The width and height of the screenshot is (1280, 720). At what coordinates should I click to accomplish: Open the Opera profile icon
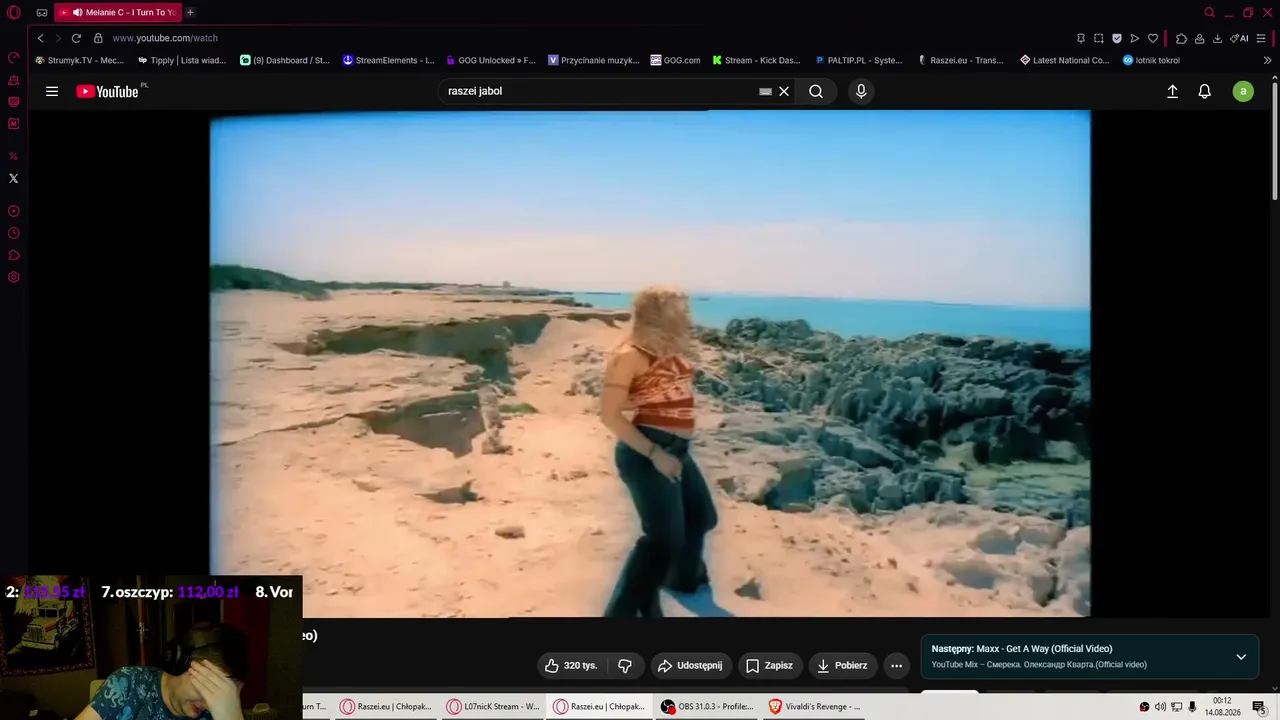coord(1199,38)
